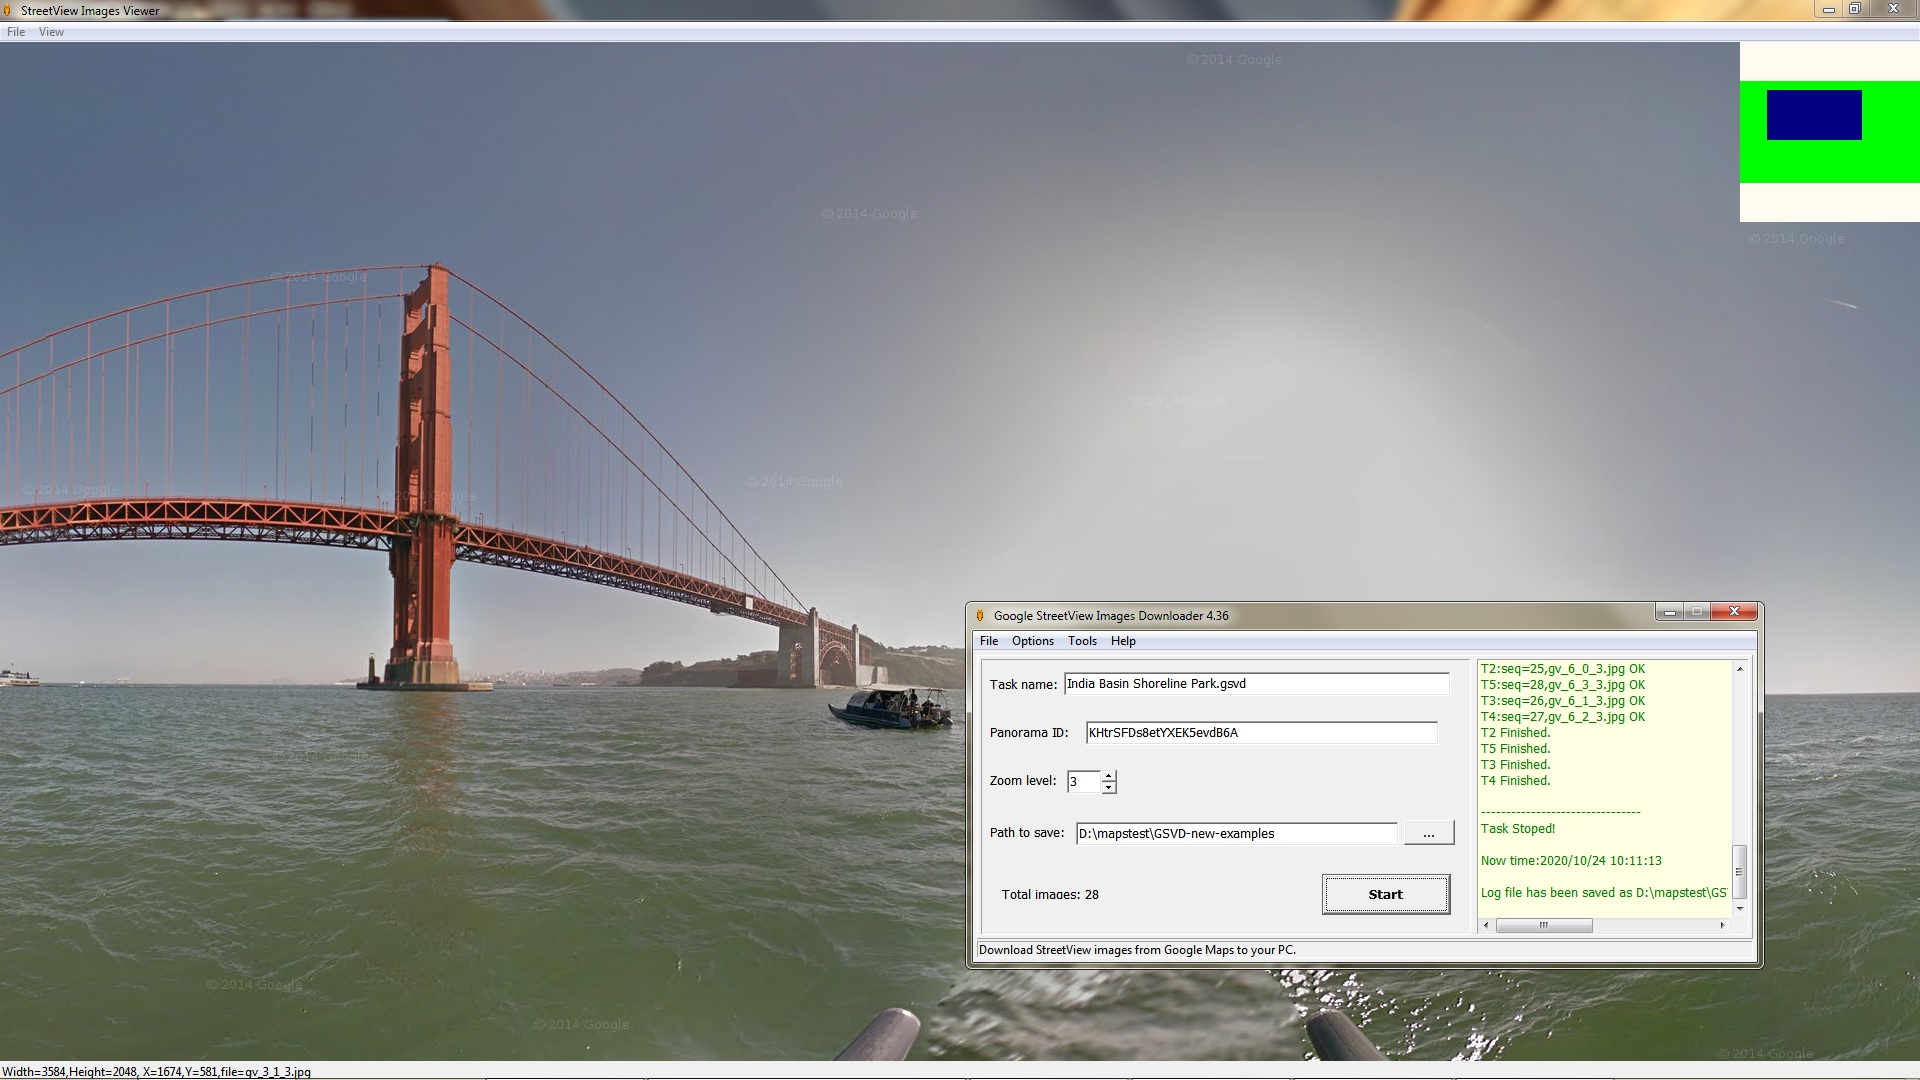
Task: Click log vertical scrollbar thumb
Action: point(1740,871)
